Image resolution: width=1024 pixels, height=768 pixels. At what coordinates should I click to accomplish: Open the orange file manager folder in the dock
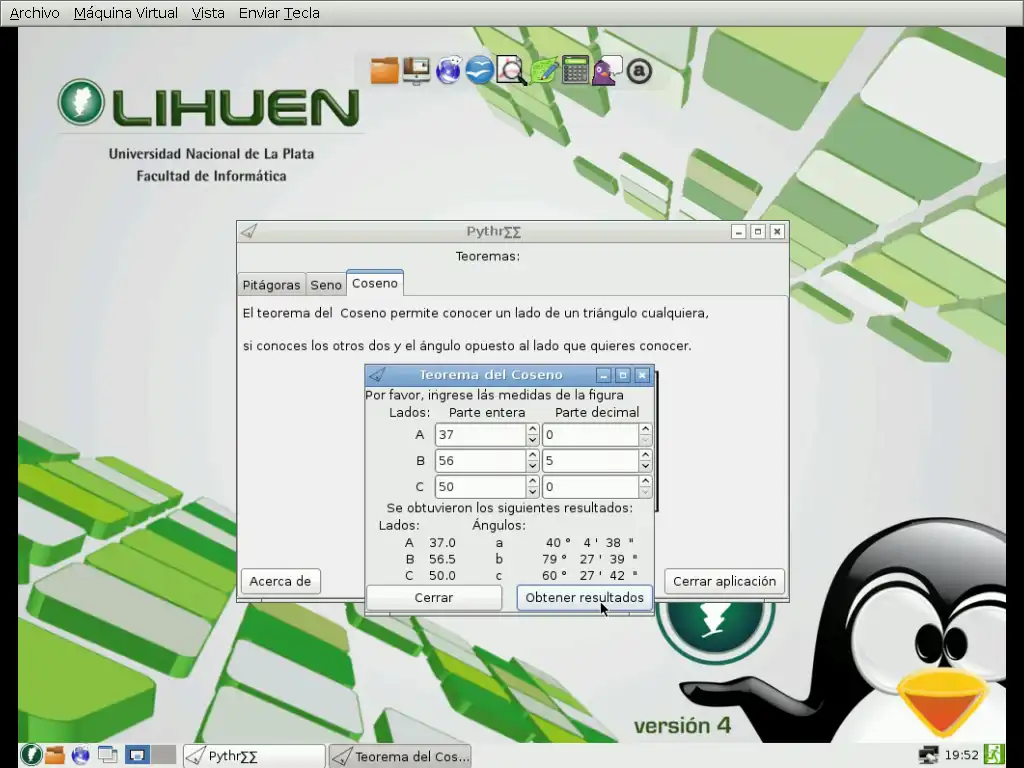384,71
